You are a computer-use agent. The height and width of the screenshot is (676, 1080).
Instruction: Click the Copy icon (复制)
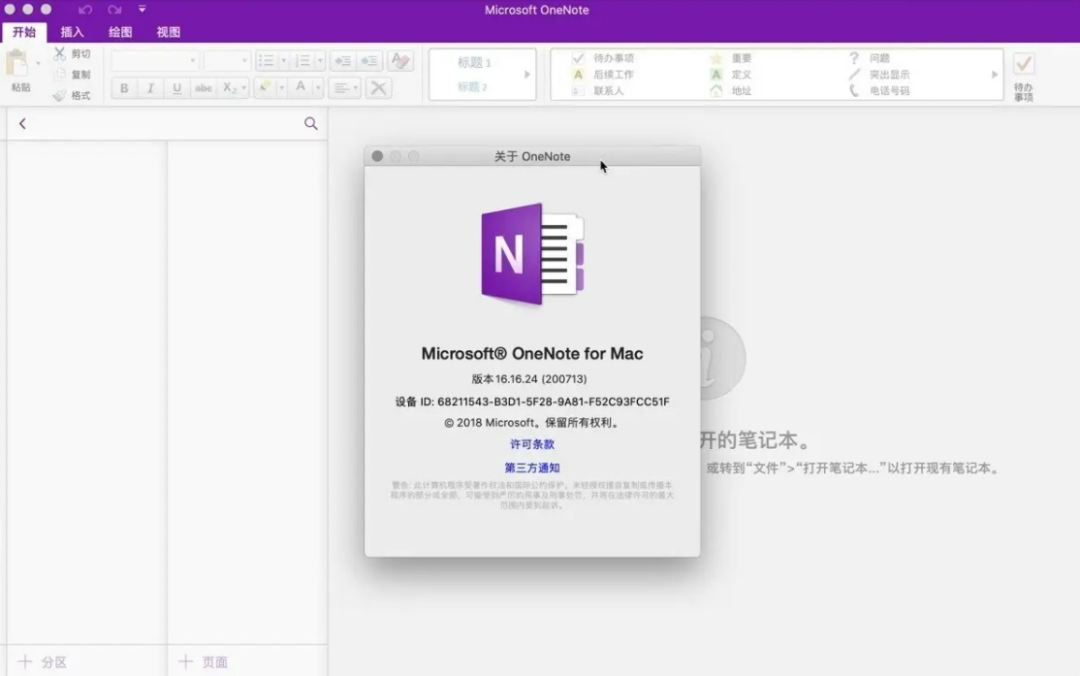click(x=60, y=74)
